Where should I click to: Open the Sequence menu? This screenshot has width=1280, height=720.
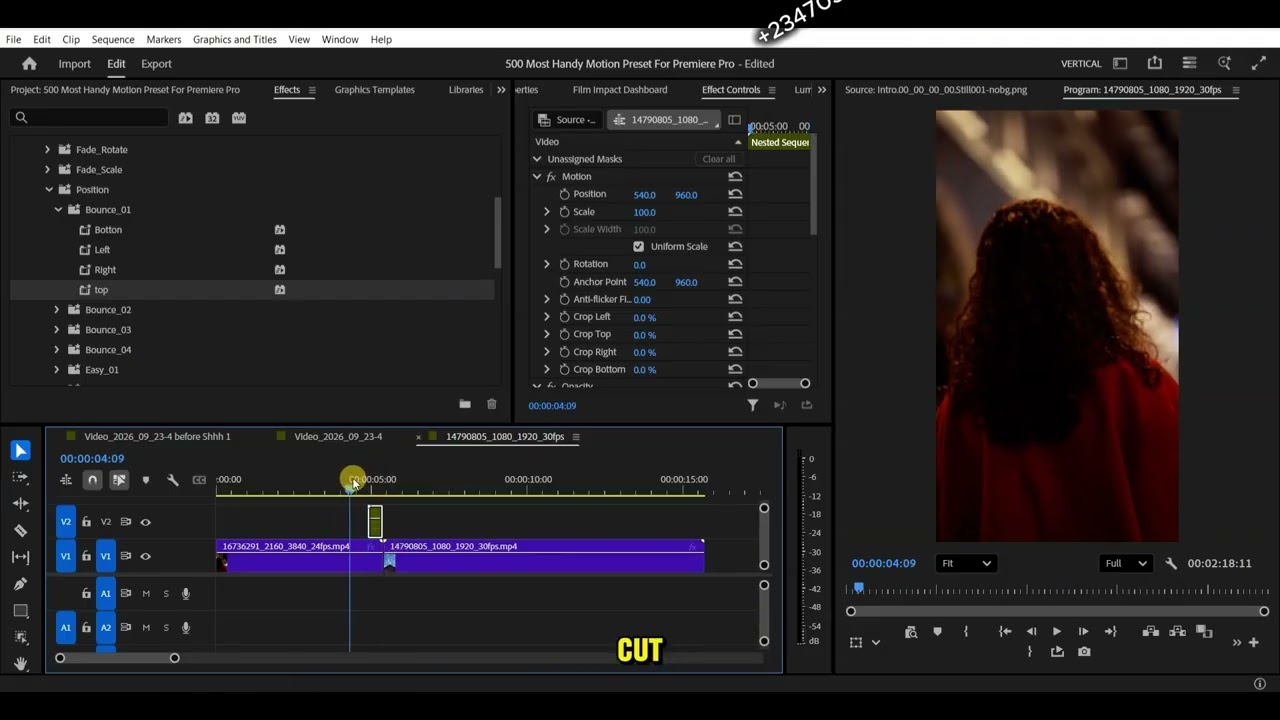tap(113, 39)
